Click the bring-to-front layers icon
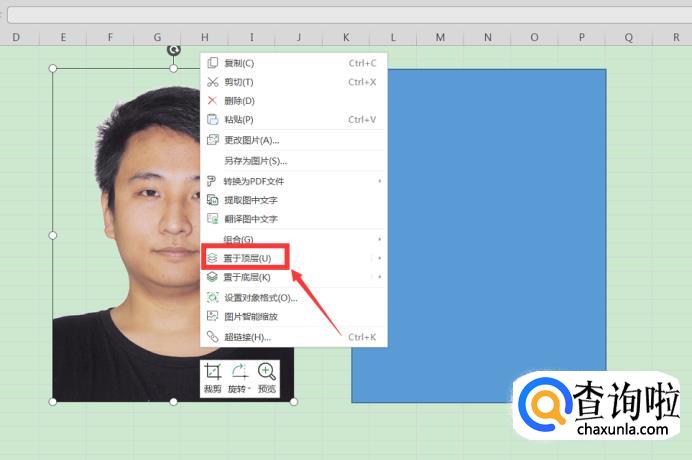 pyautogui.click(x=212, y=258)
